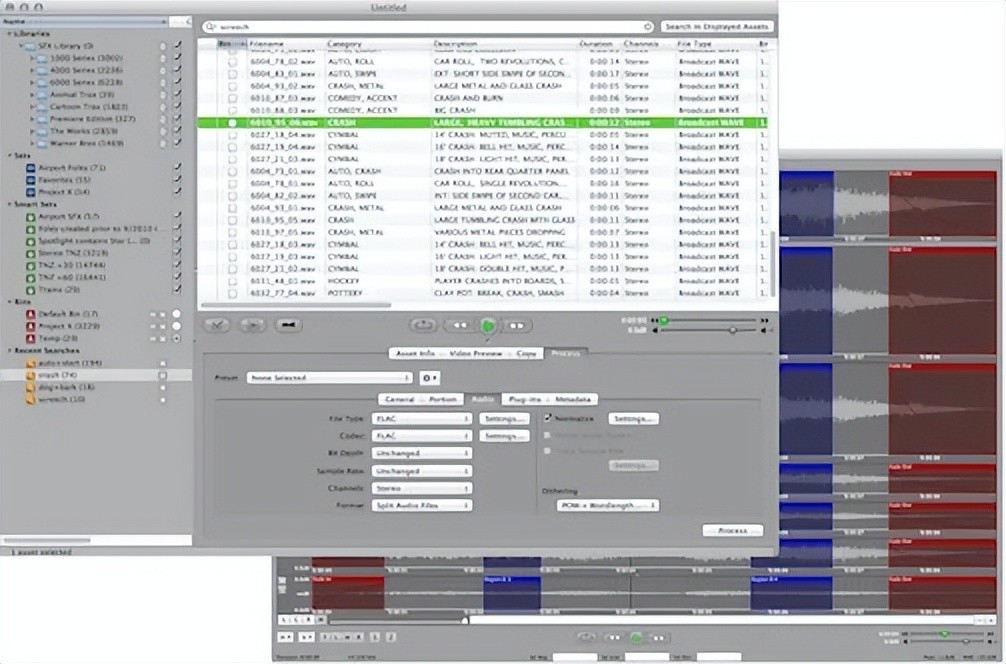Click the rewind button in front window transport

click(x=460, y=325)
